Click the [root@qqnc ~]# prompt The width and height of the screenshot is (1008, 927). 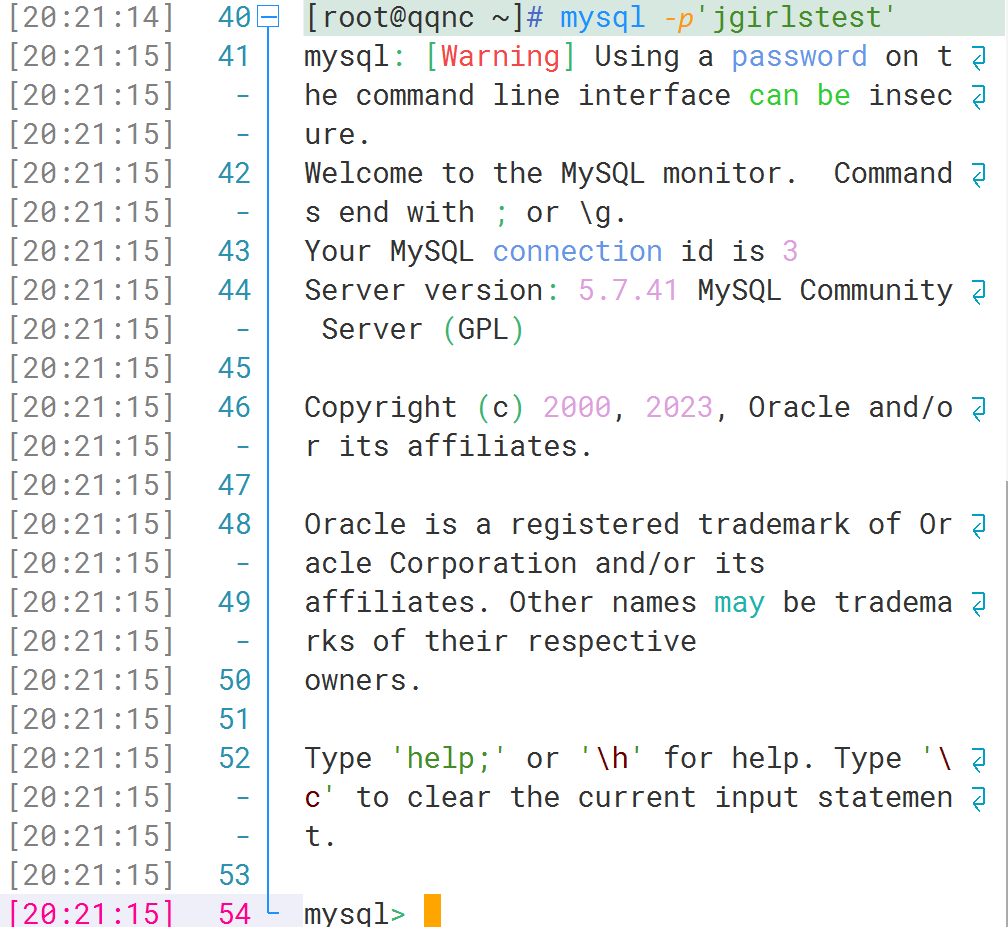tap(424, 17)
